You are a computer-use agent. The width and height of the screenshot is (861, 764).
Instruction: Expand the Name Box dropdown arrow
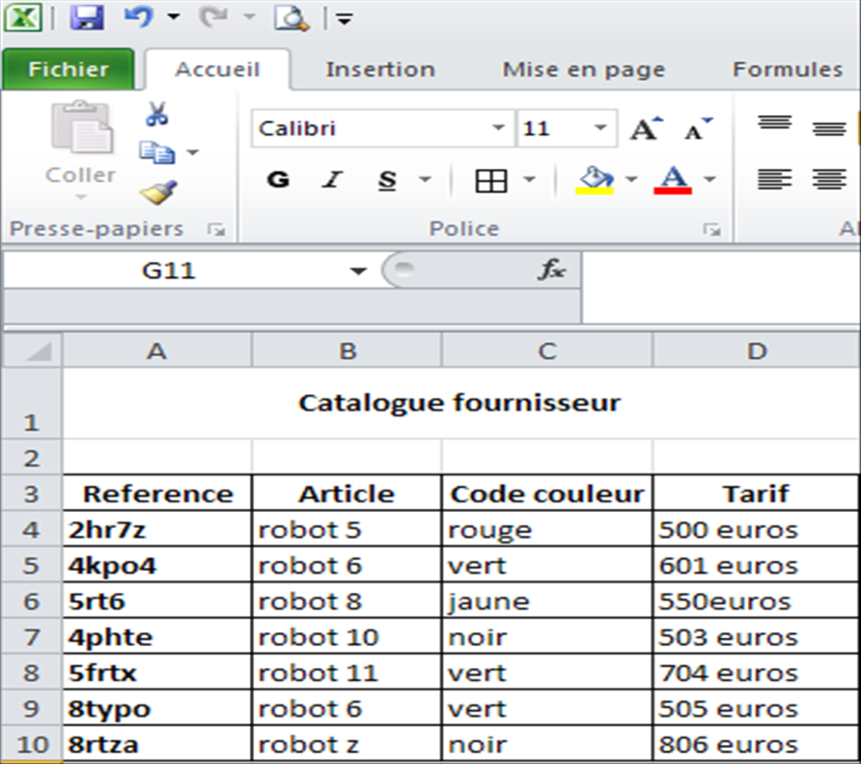pyautogui.click(x=358, y=271)
